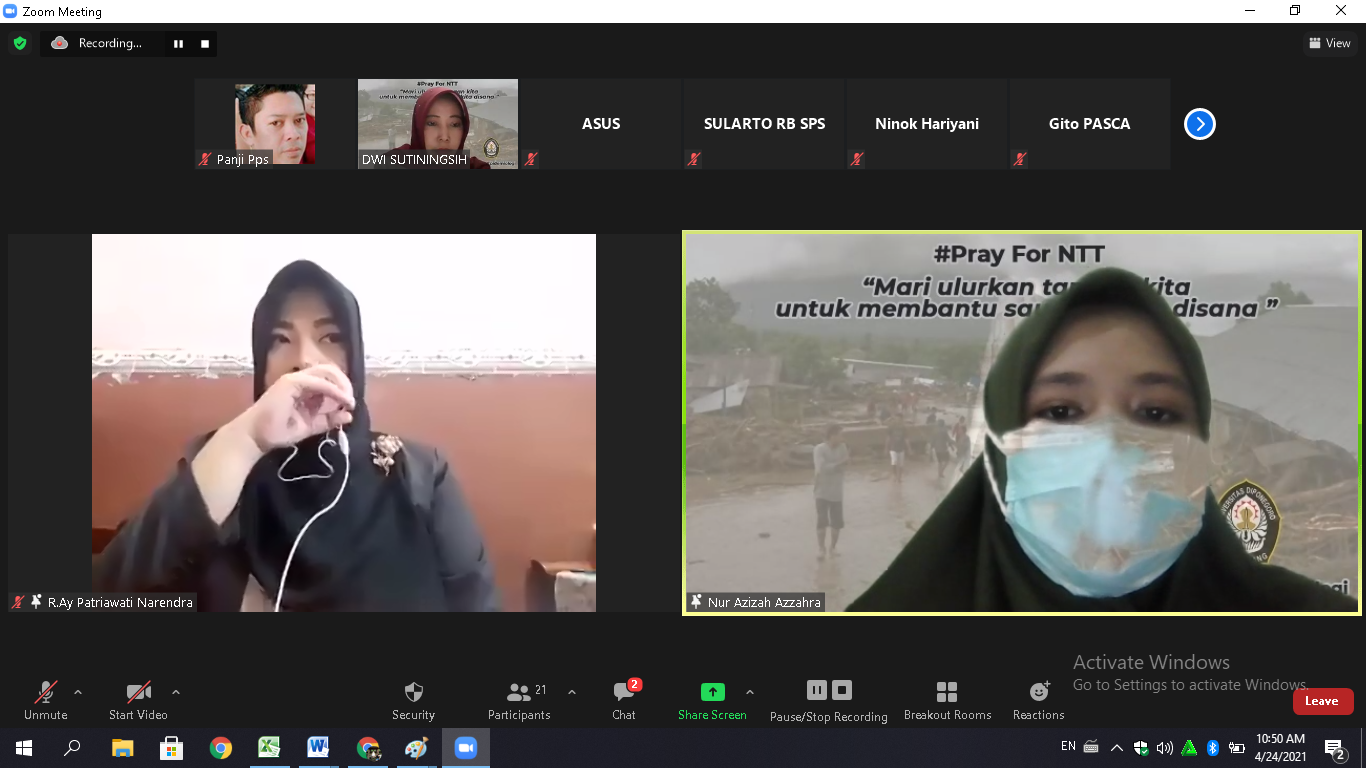Open Word from taskbar
This screenshot has width=1366, height=768.
click(x=318, y=748)
